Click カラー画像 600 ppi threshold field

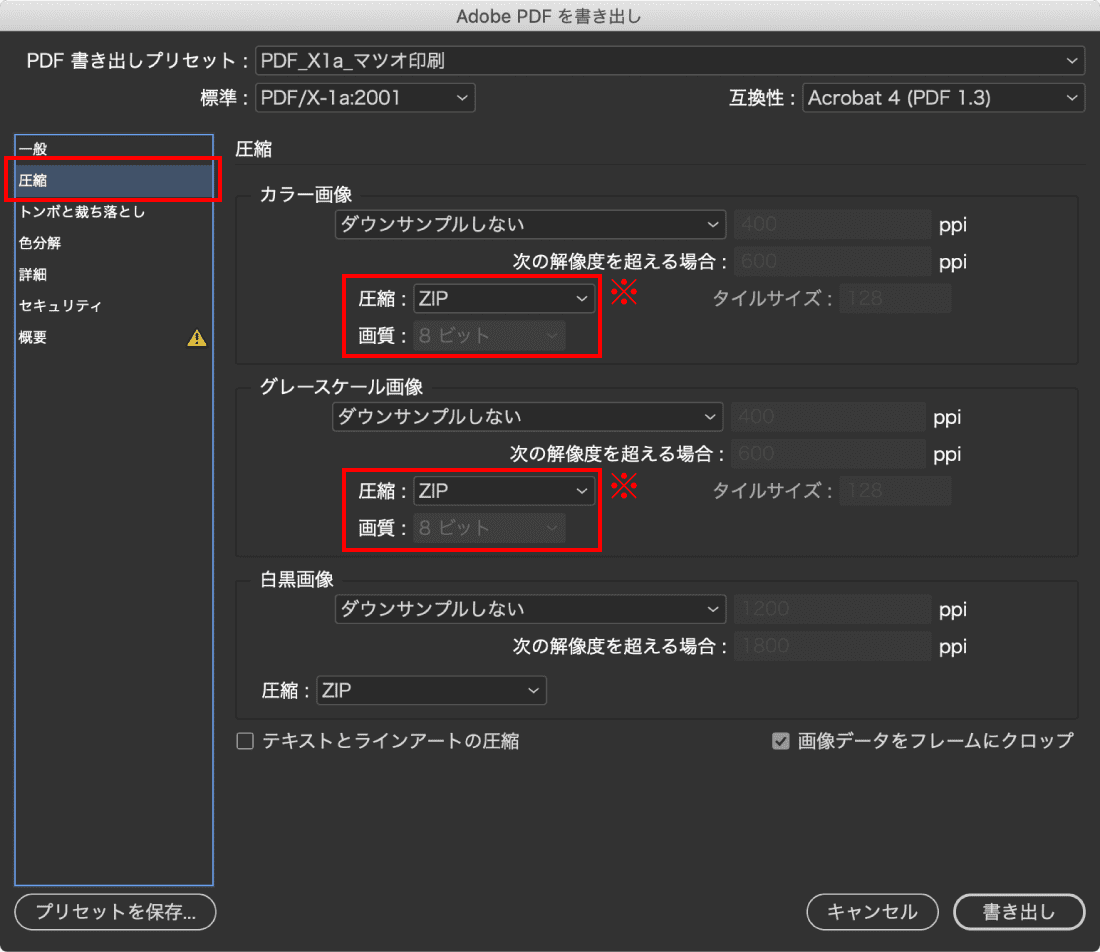832,262
